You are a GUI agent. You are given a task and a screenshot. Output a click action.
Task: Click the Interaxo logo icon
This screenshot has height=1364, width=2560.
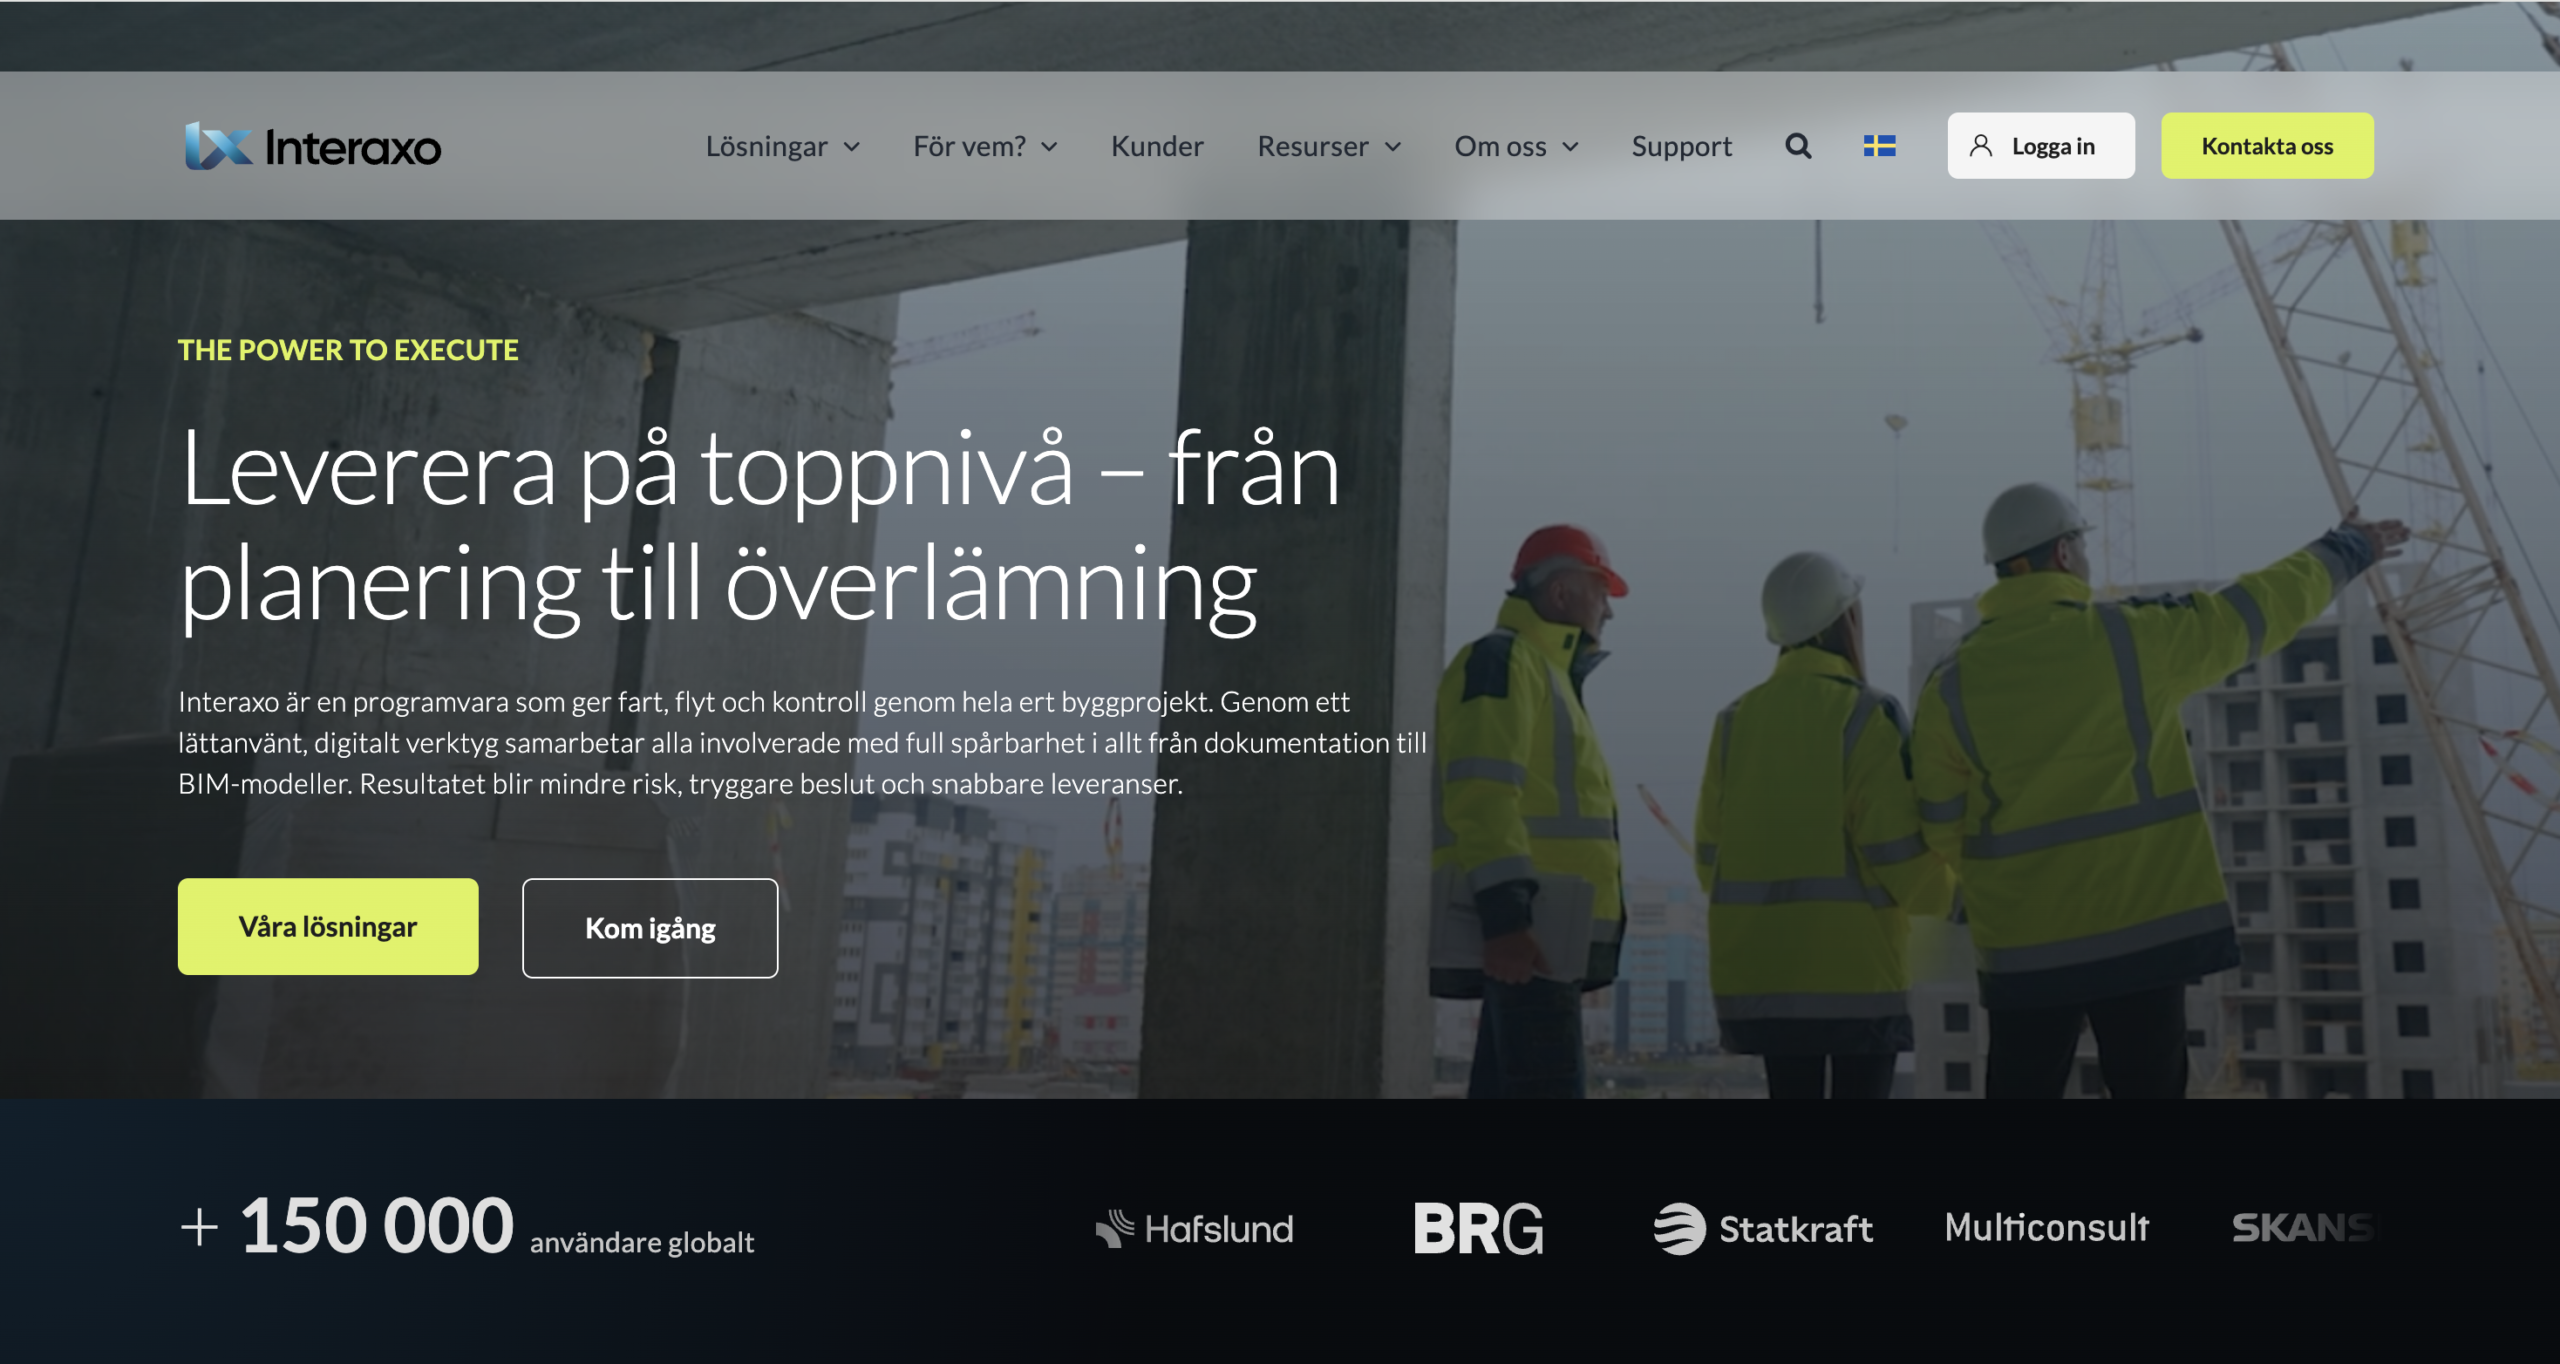217,147
